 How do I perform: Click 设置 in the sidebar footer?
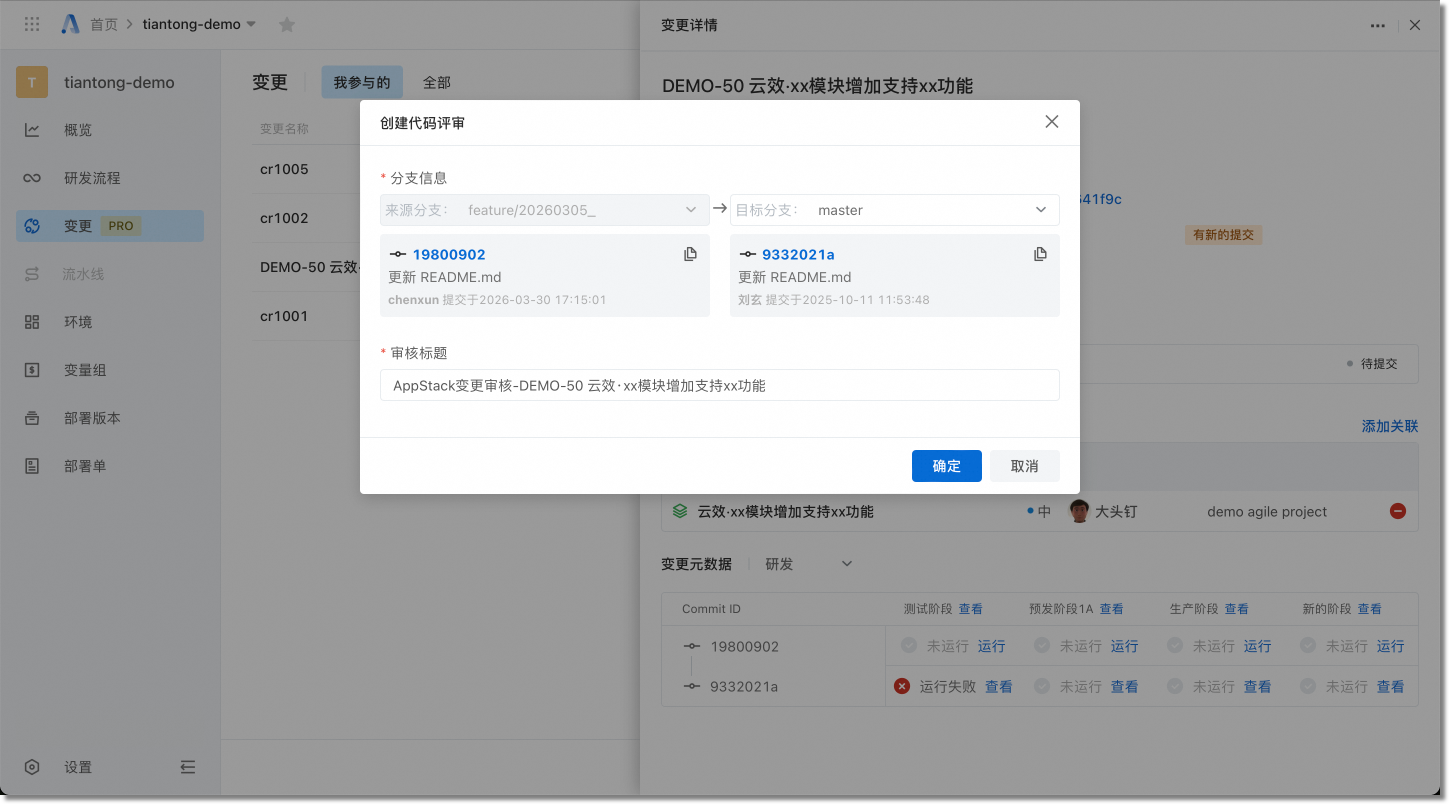[x=78, y=767]
